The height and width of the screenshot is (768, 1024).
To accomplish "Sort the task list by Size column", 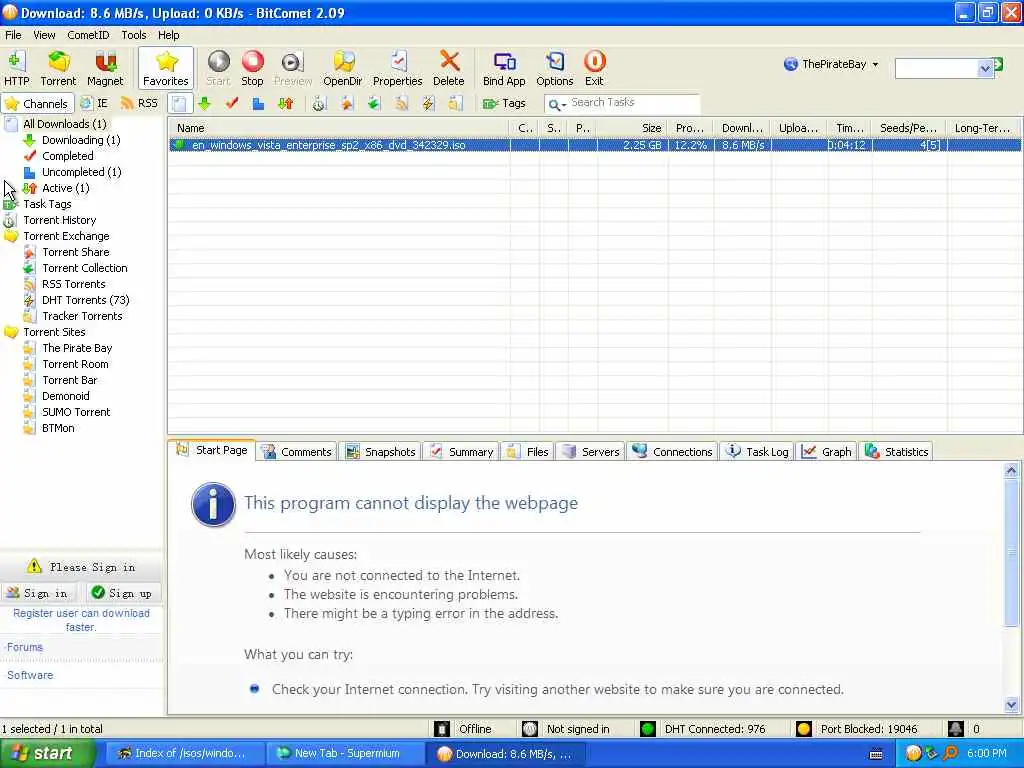I will (632, 128).
